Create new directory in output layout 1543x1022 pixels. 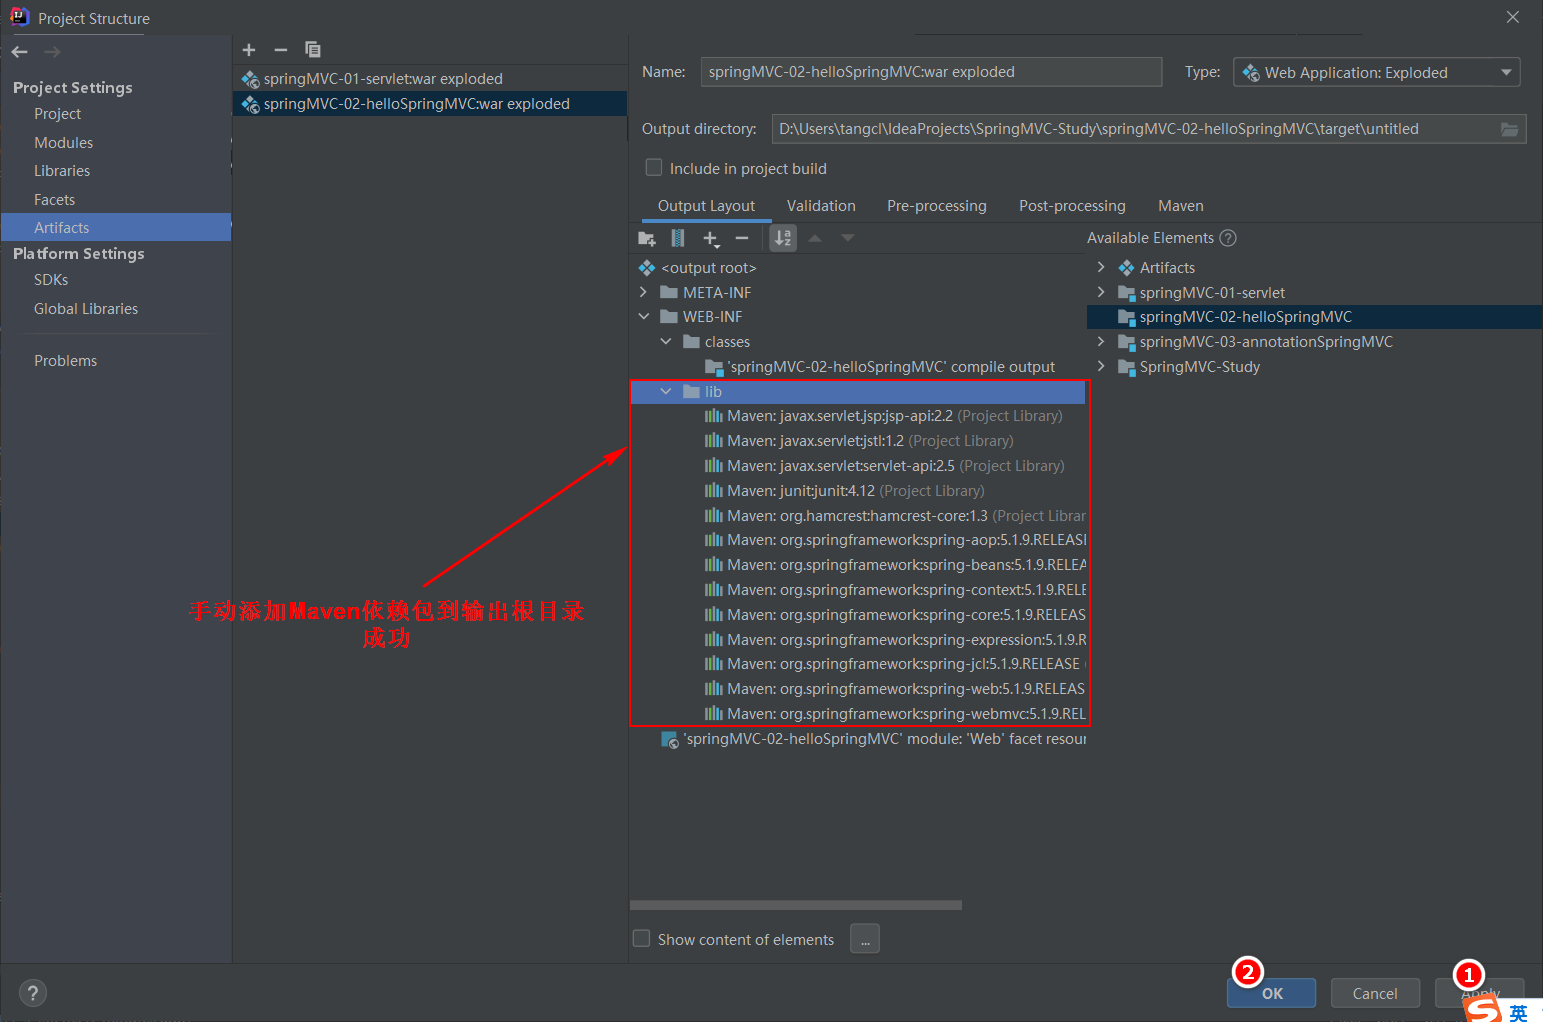[647, 238]
